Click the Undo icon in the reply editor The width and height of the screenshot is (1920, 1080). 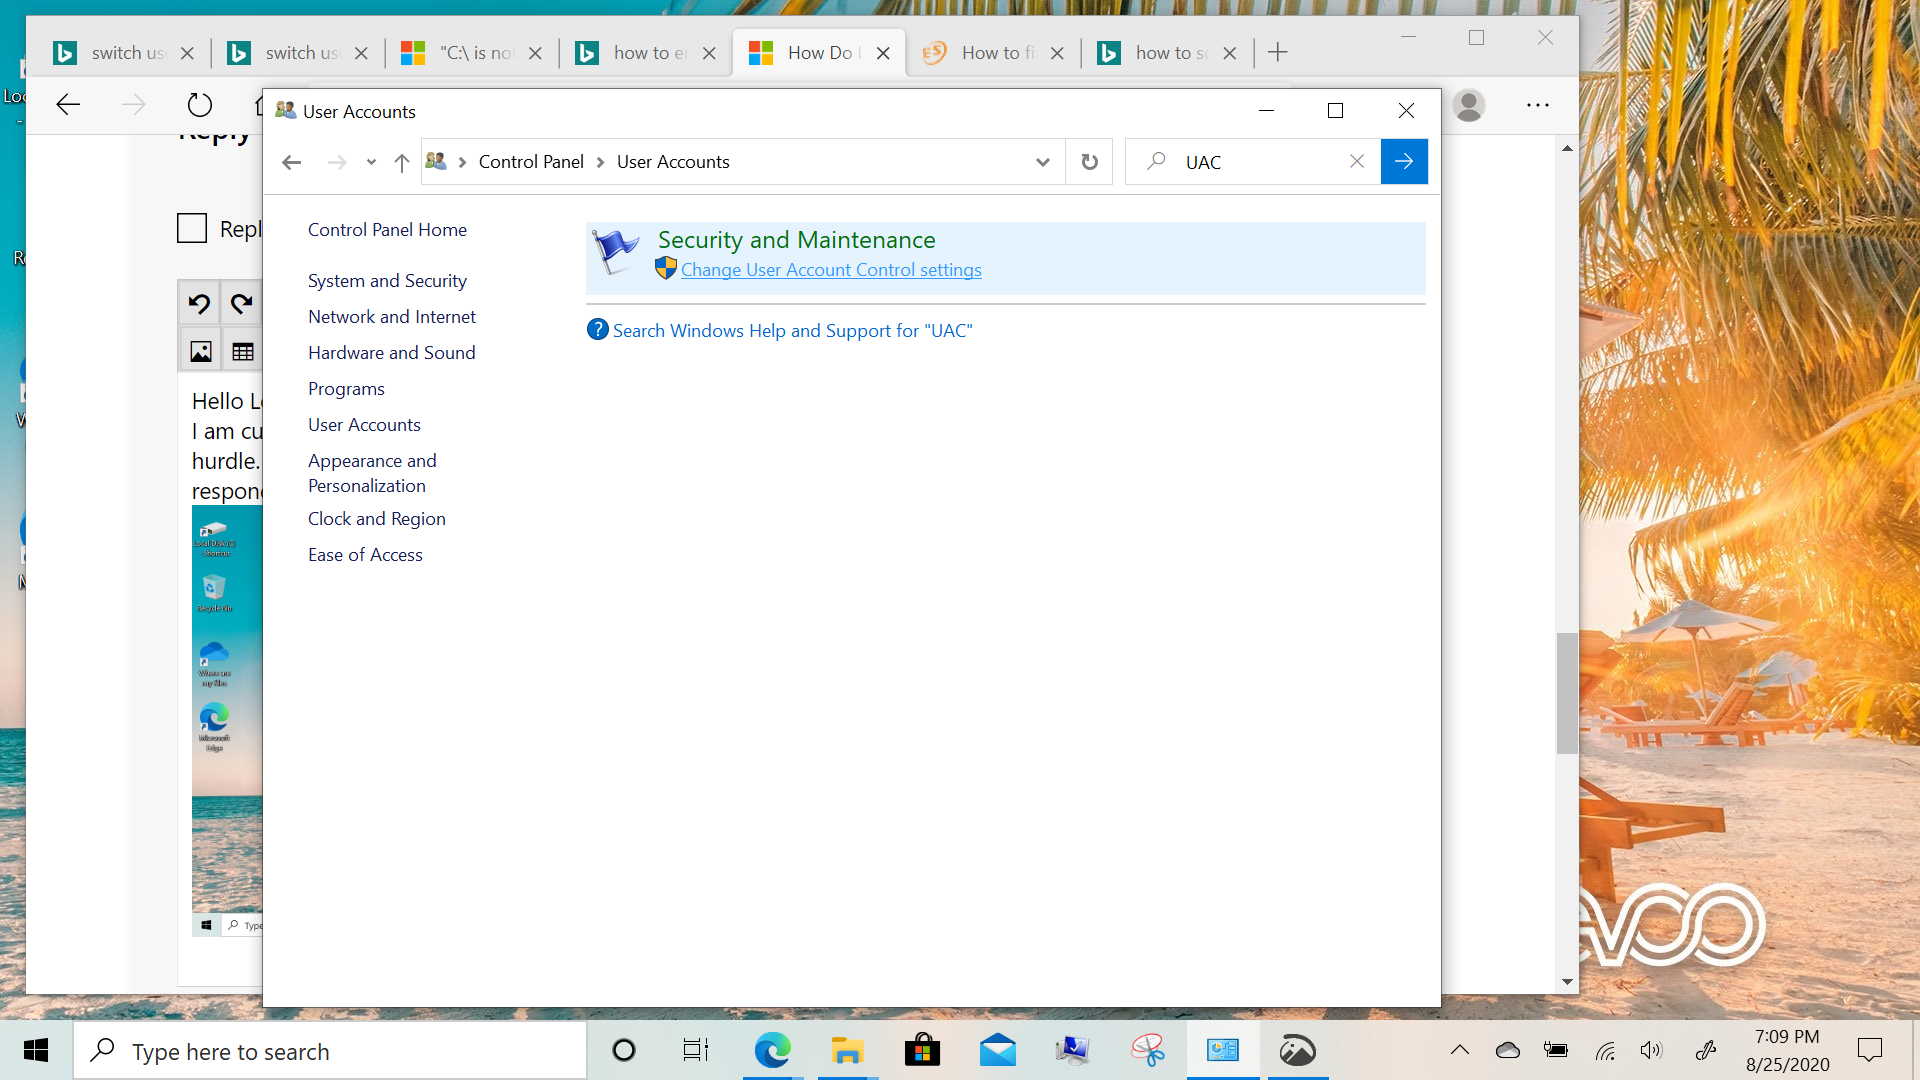198,302
